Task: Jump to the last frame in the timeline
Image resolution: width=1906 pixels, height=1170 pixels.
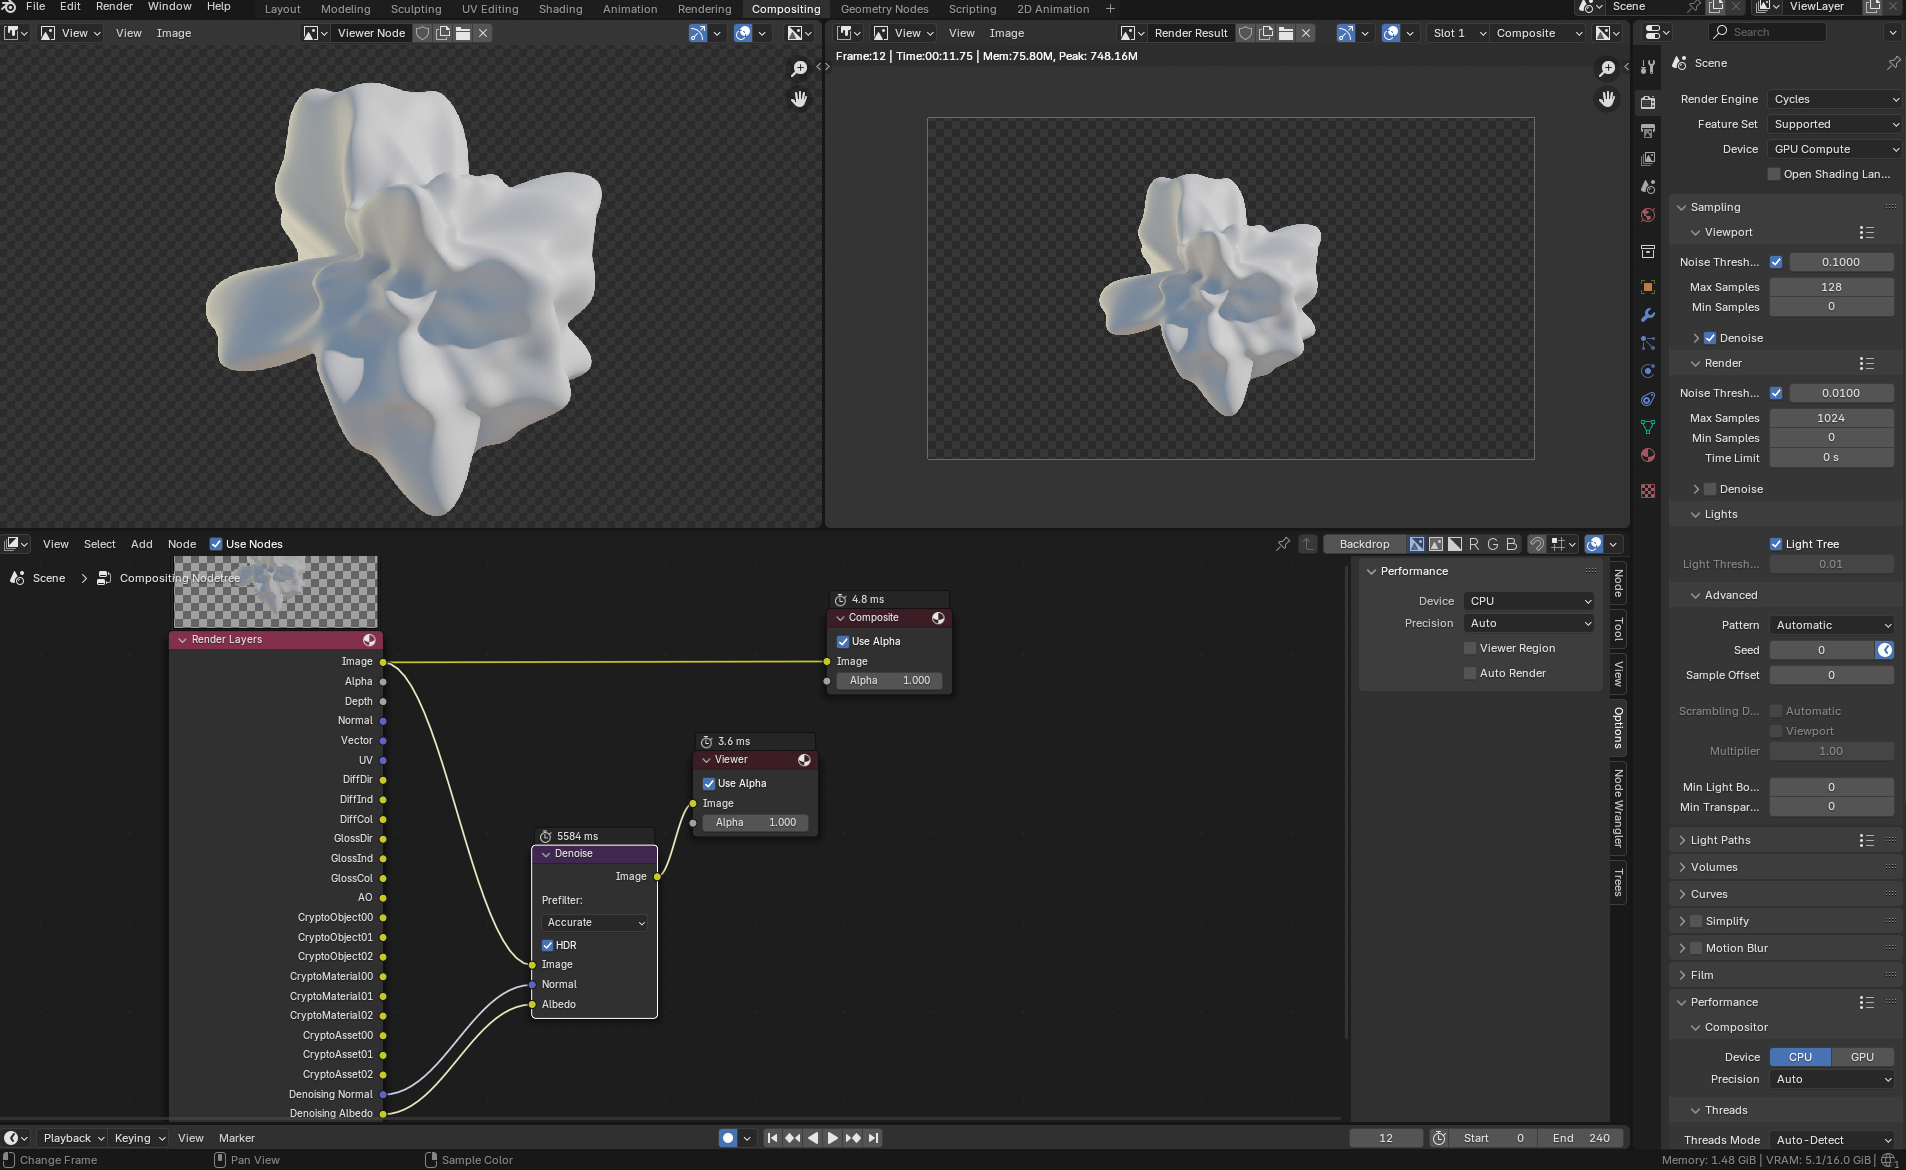Action: coord(872,1137)
